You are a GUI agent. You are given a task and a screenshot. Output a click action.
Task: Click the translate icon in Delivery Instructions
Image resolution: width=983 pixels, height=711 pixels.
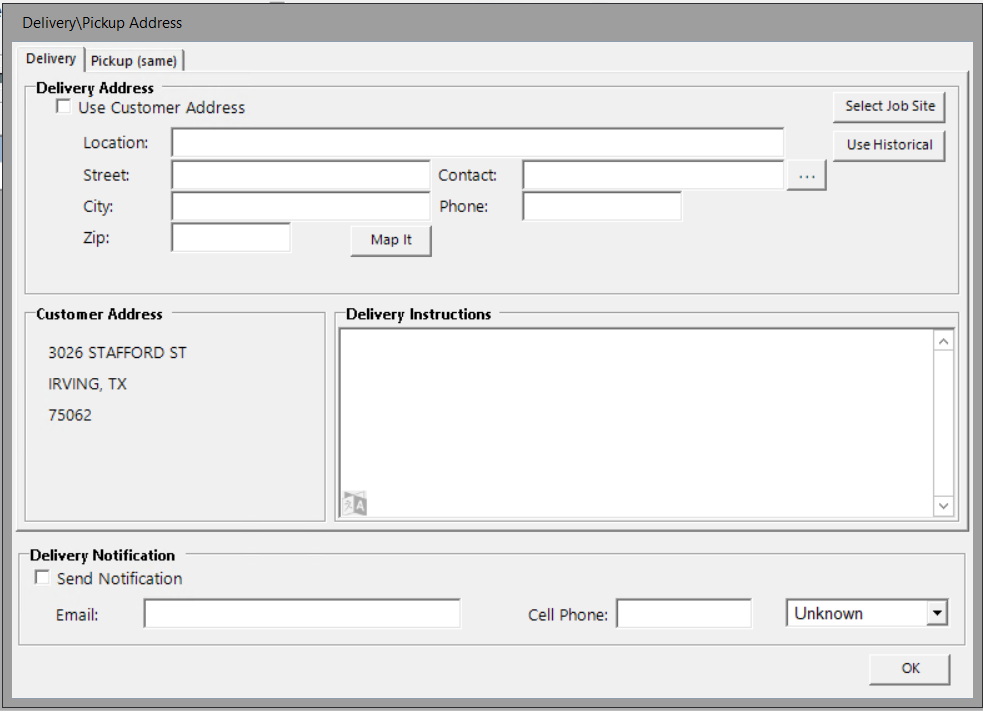tap(355, 503)
